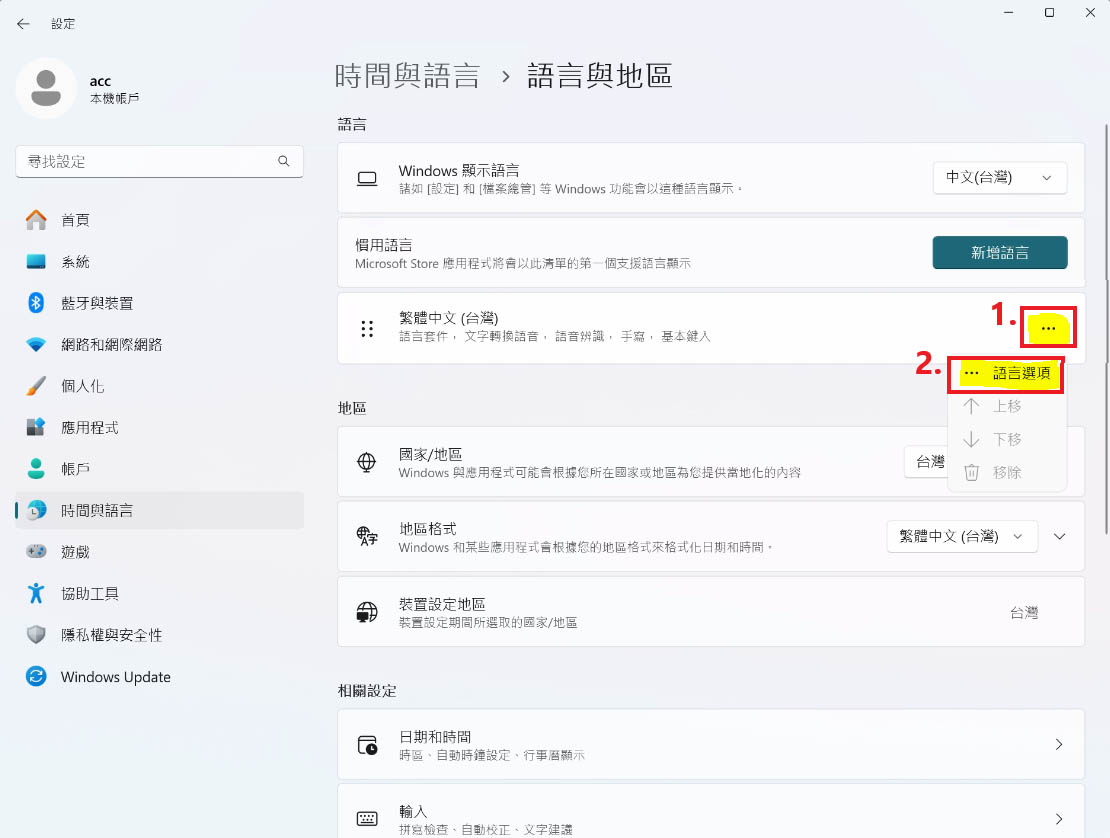Viewport: 1110px width, 838px height.
Task: Open 首頁 (Home) in the sidebar
Action: pyautogui.click(x=75, y=220)
